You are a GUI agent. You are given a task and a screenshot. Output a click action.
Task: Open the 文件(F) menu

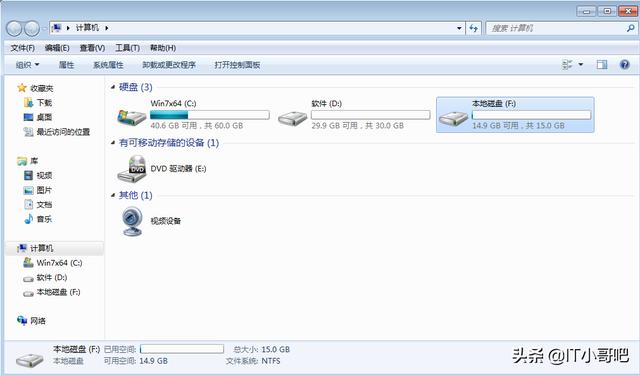pos(22,48)
